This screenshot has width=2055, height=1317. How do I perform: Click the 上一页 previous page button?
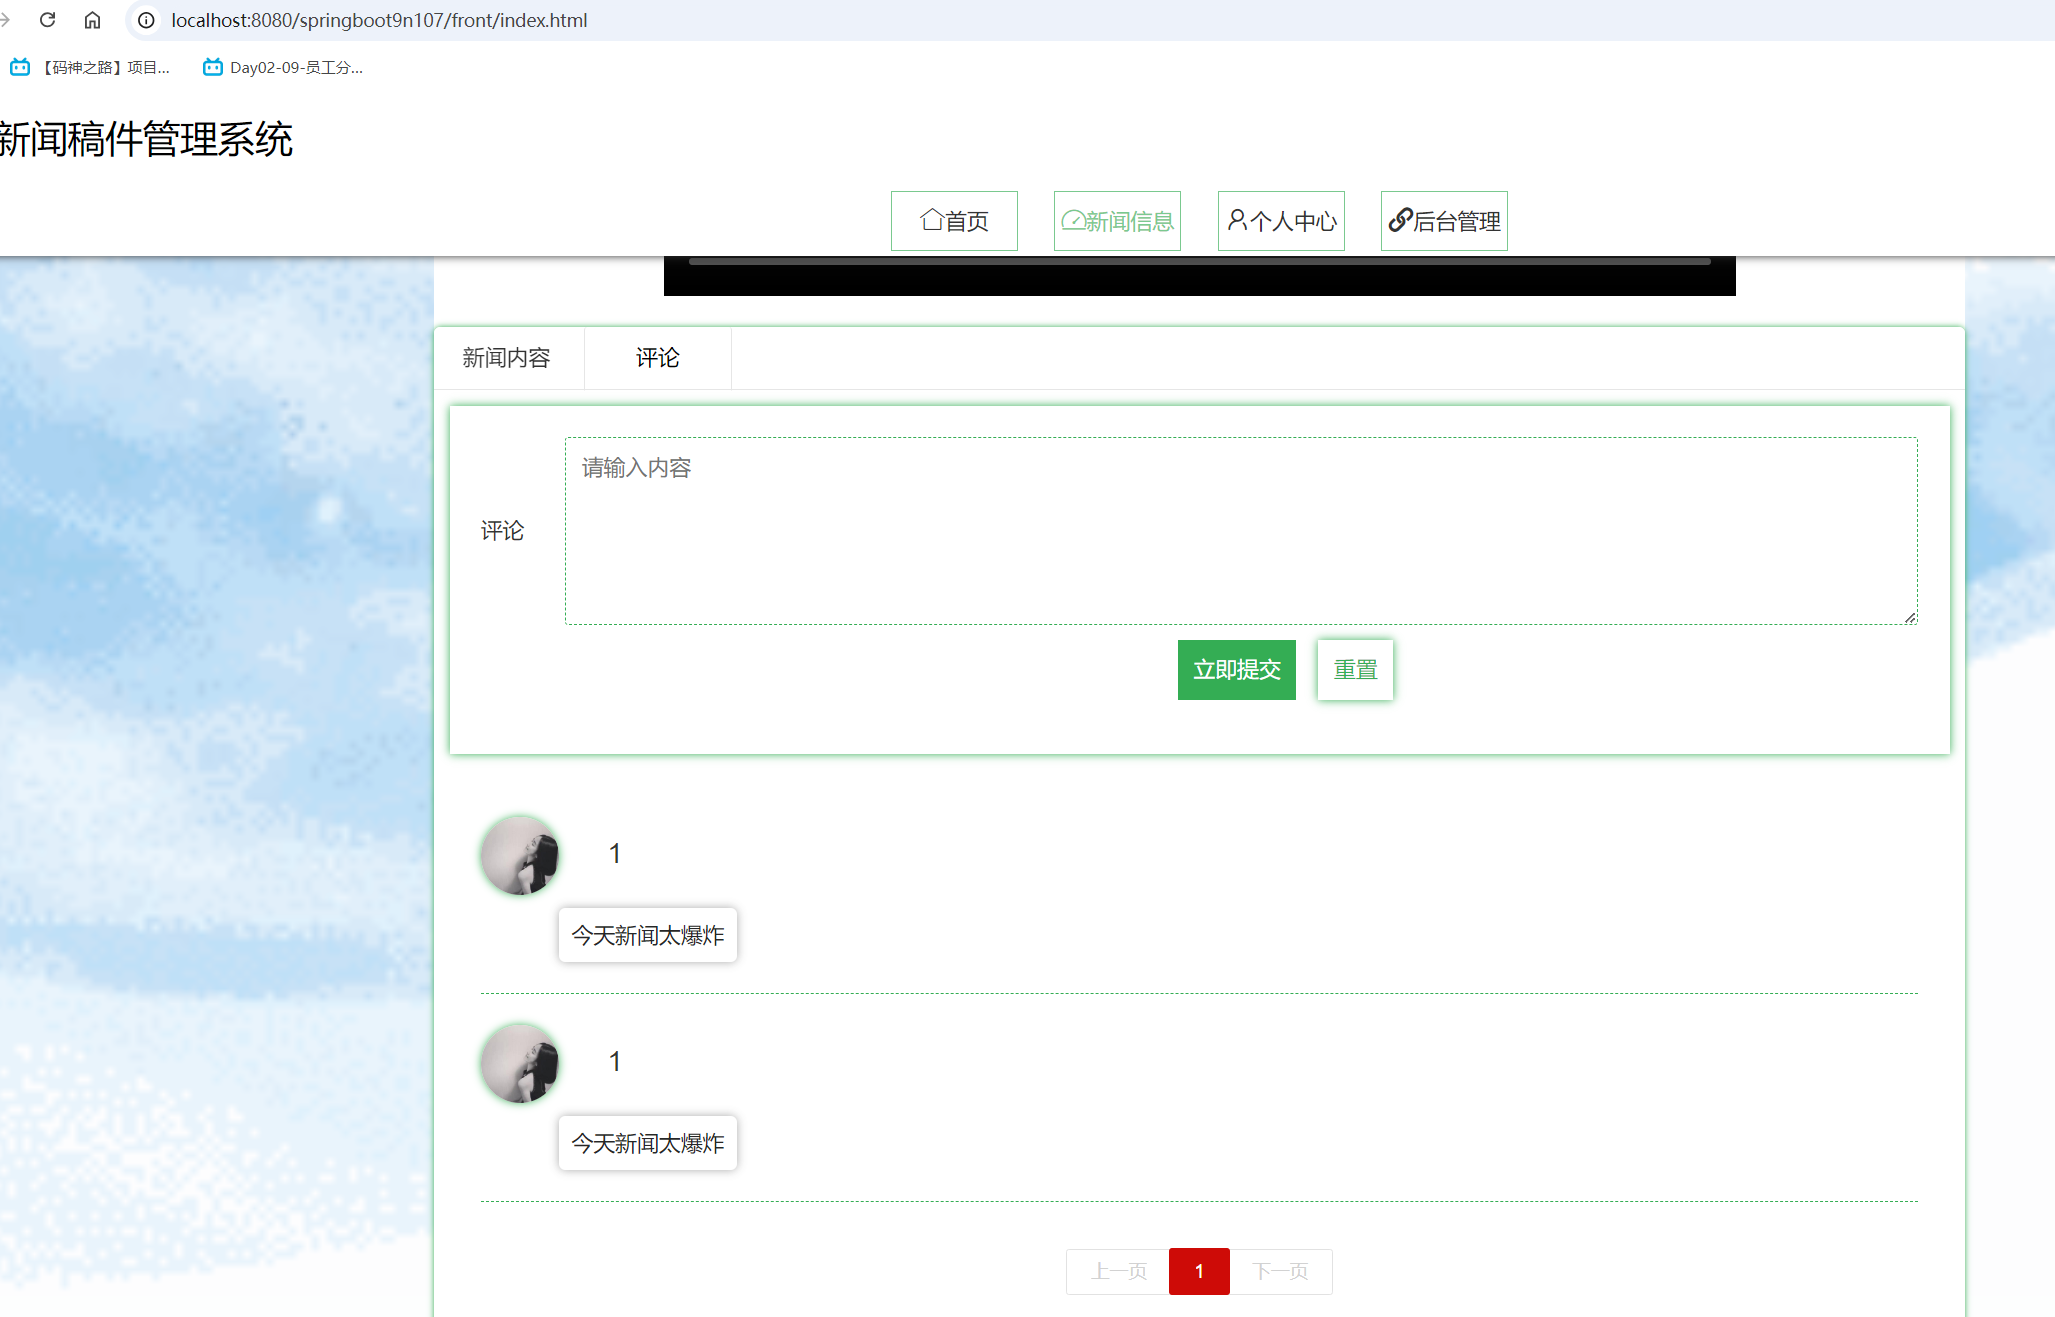click(x=1117, y=1271)
